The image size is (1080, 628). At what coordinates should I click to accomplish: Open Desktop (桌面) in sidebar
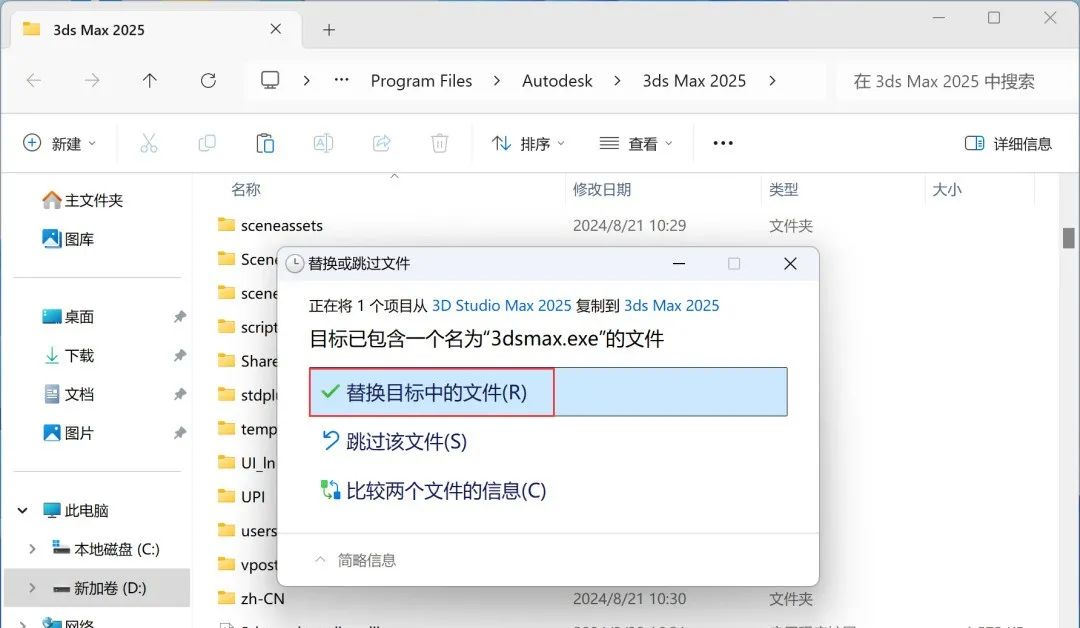pos(68,317)
